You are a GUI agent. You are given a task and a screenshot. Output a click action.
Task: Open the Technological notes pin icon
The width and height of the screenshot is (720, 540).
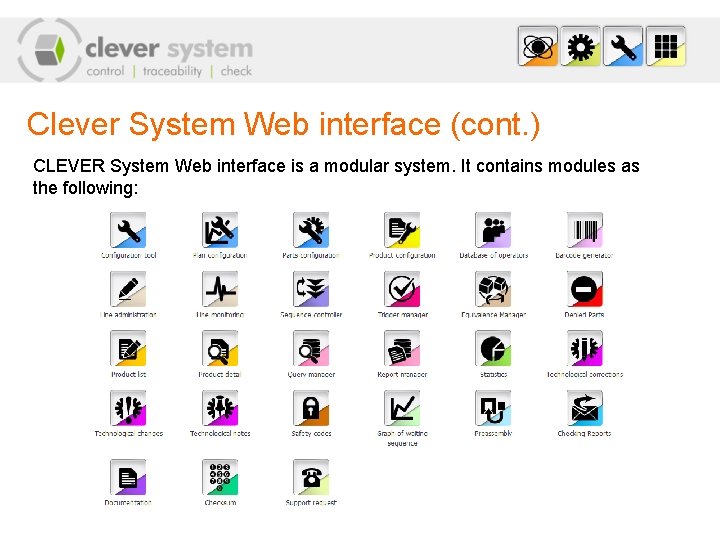[220, 408]
